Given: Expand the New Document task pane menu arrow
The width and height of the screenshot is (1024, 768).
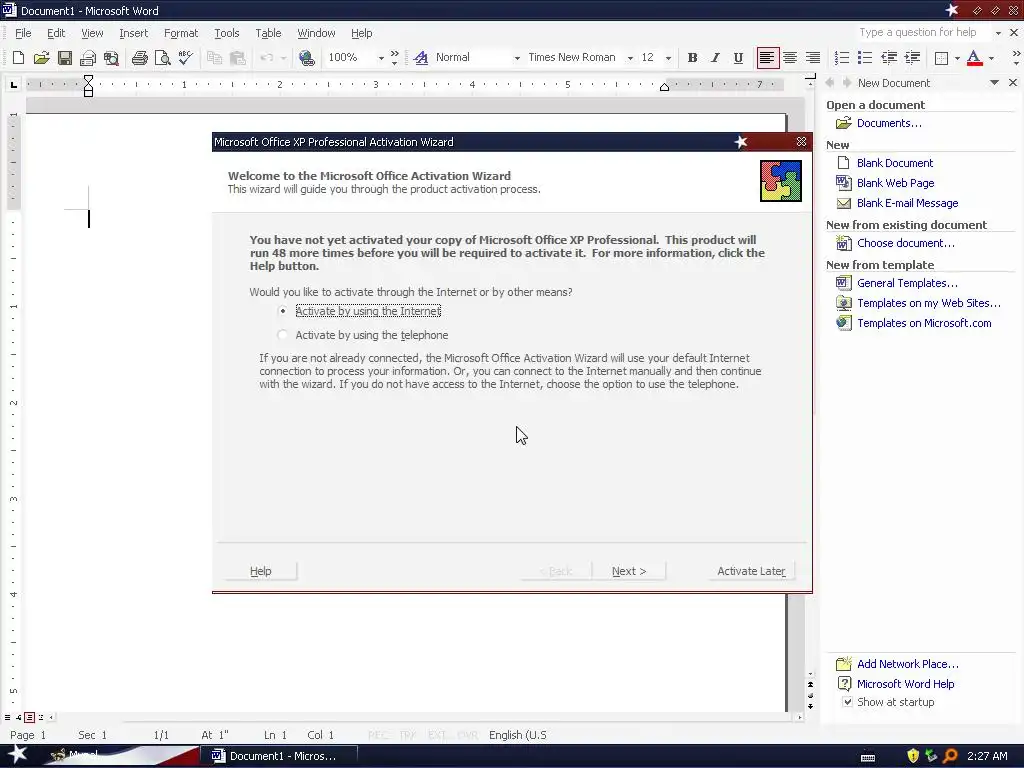Looking at the screenshot, I should [x=995, y=82].
